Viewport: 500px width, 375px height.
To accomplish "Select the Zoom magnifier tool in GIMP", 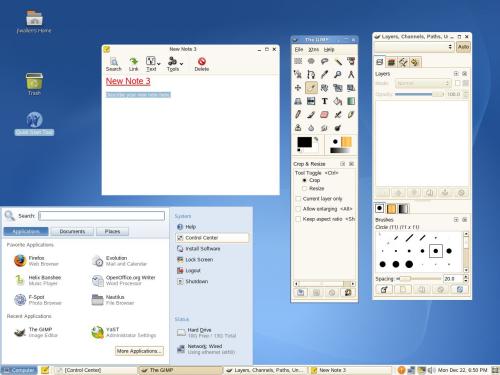I will [x=338, y=74].
